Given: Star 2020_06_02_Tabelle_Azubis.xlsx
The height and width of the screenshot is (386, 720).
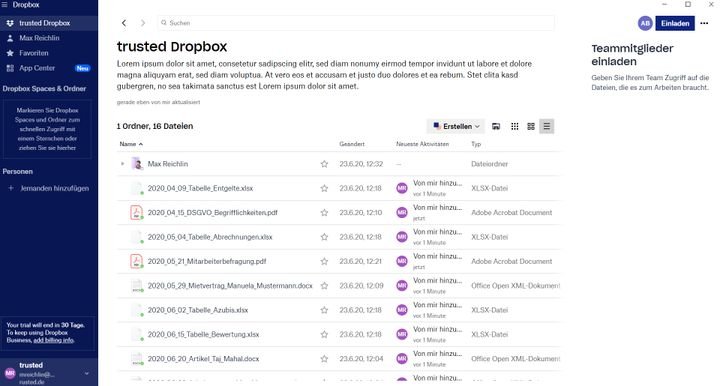Looking at the screenshot, I should coord(324,310).
